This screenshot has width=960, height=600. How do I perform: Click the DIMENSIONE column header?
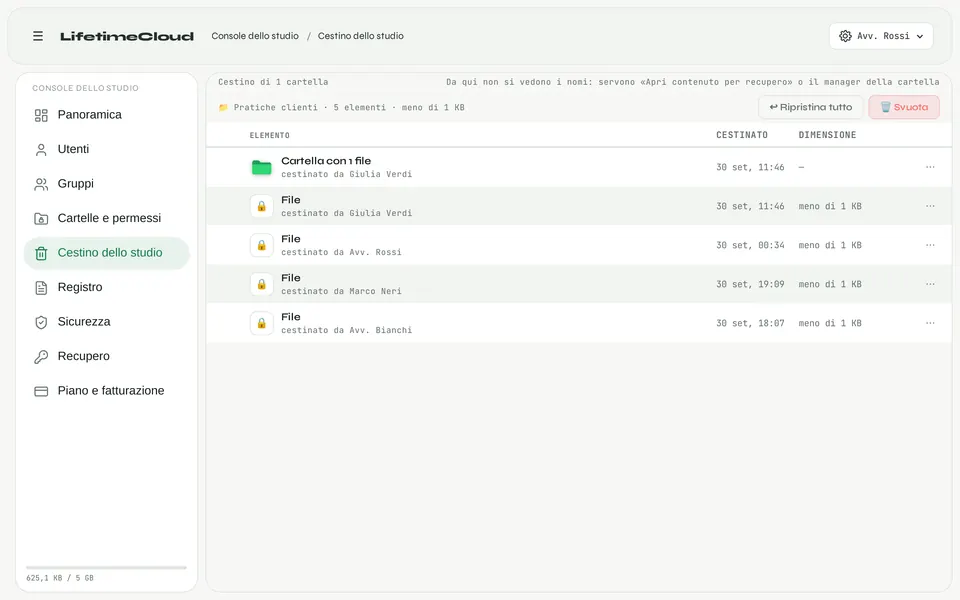pyautogui.click(x=827, y=135)
